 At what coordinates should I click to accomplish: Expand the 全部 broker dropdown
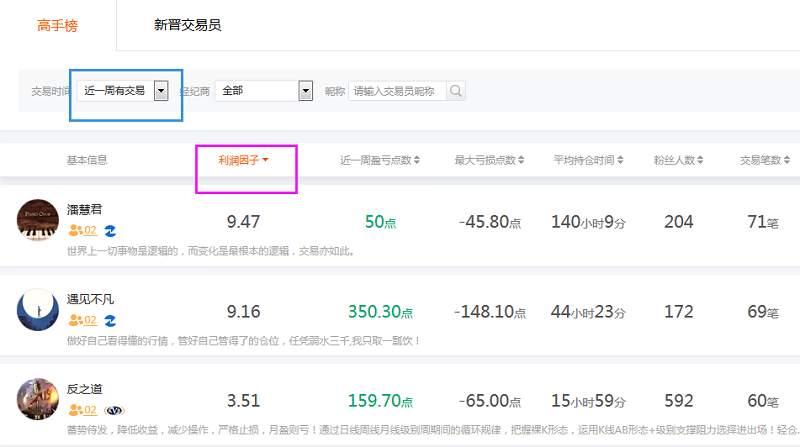pos(264,91)
